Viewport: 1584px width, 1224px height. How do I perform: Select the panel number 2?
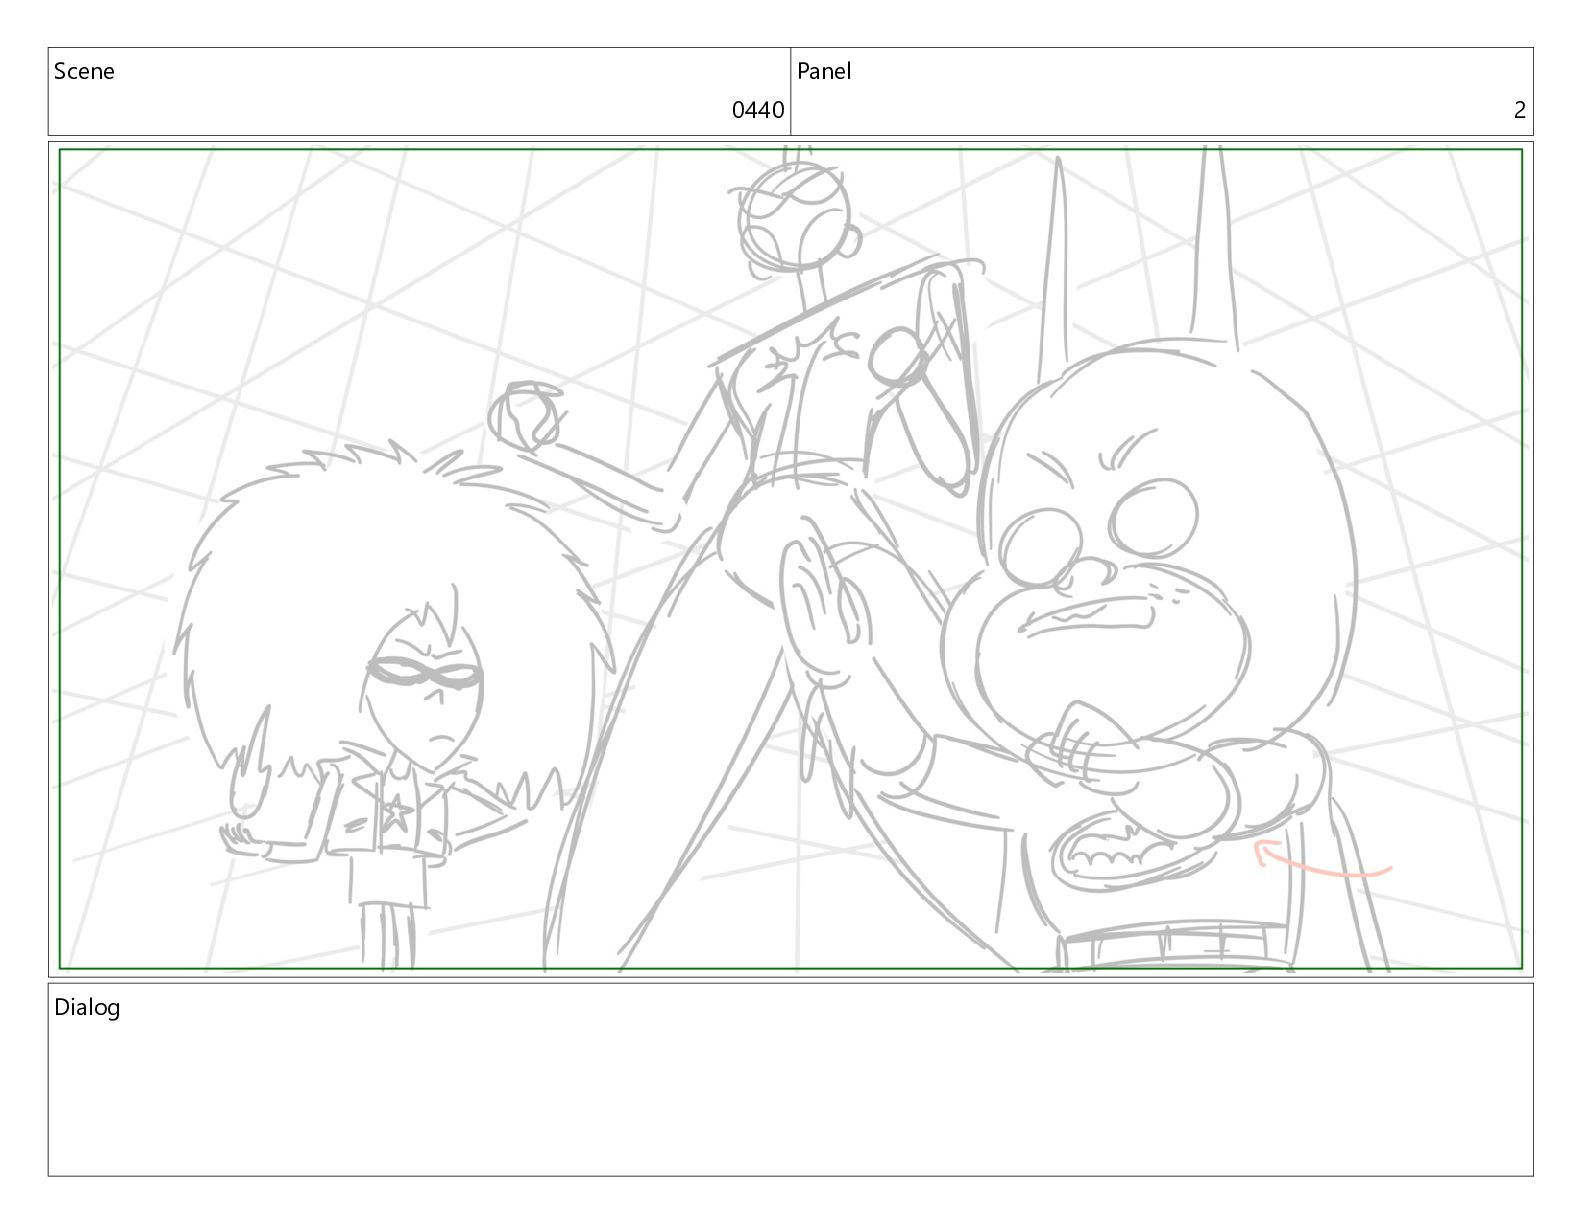click(1520, 110)
